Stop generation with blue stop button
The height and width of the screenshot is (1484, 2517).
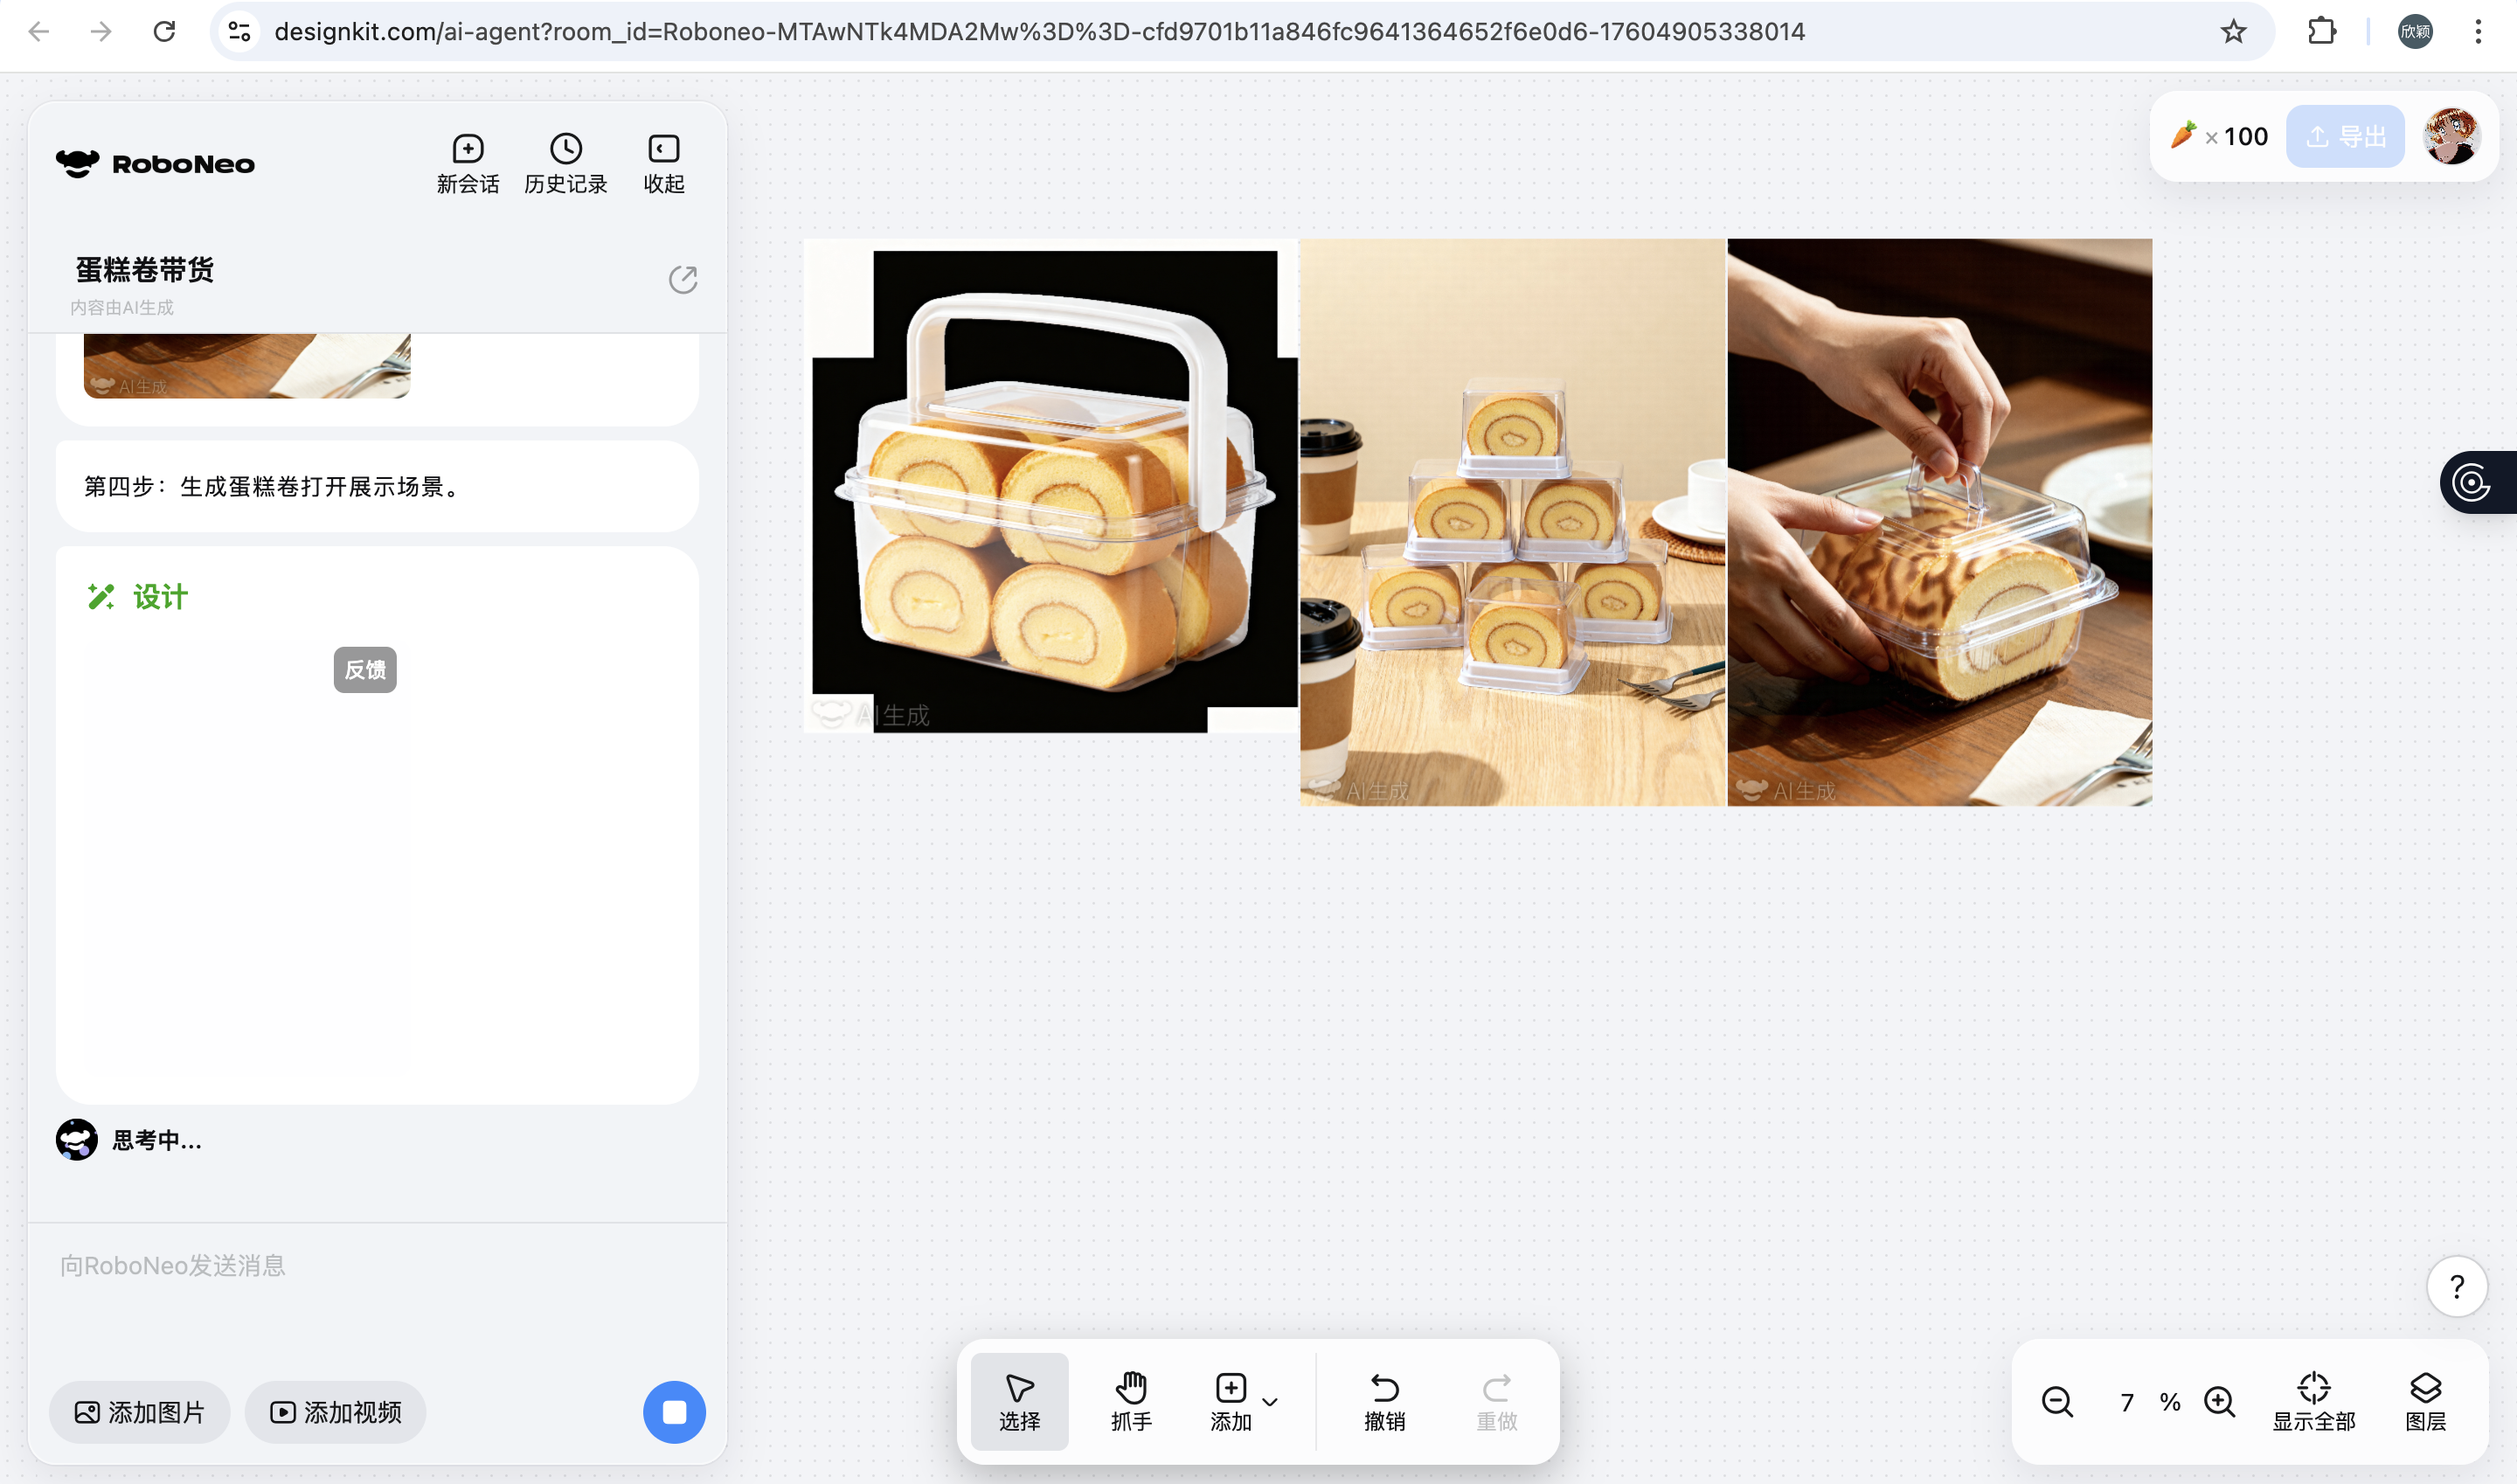(674, 1412)
